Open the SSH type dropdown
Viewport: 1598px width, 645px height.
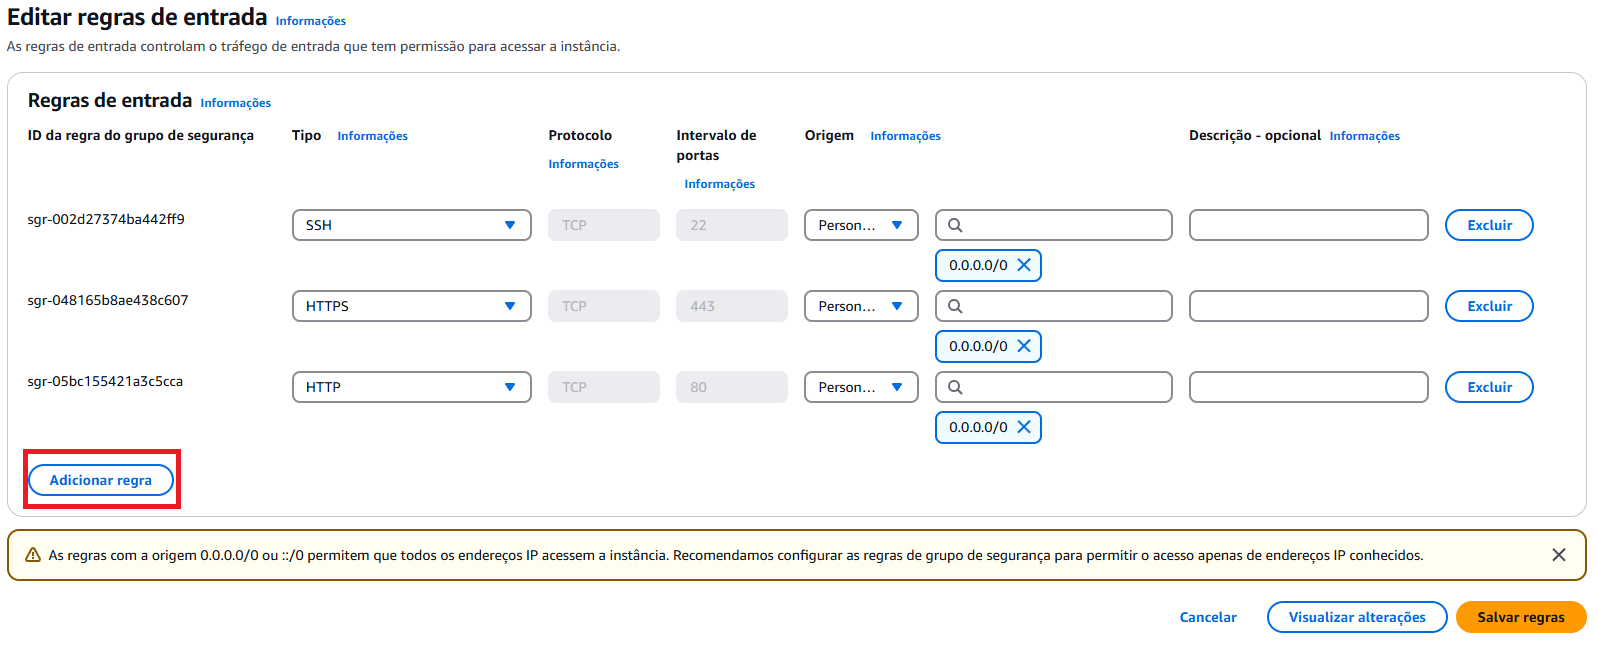click(x=411, y=225)
